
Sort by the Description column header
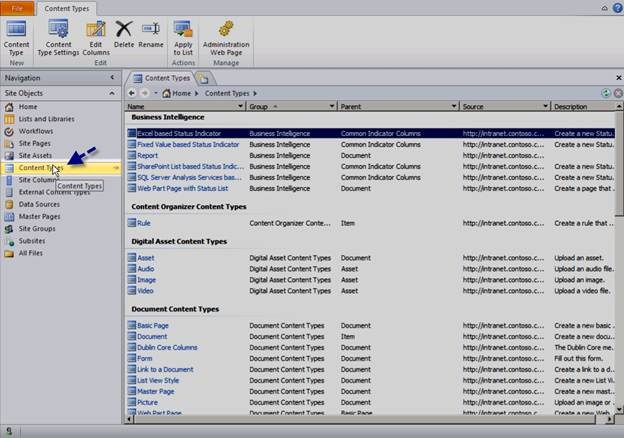[571, 107]
